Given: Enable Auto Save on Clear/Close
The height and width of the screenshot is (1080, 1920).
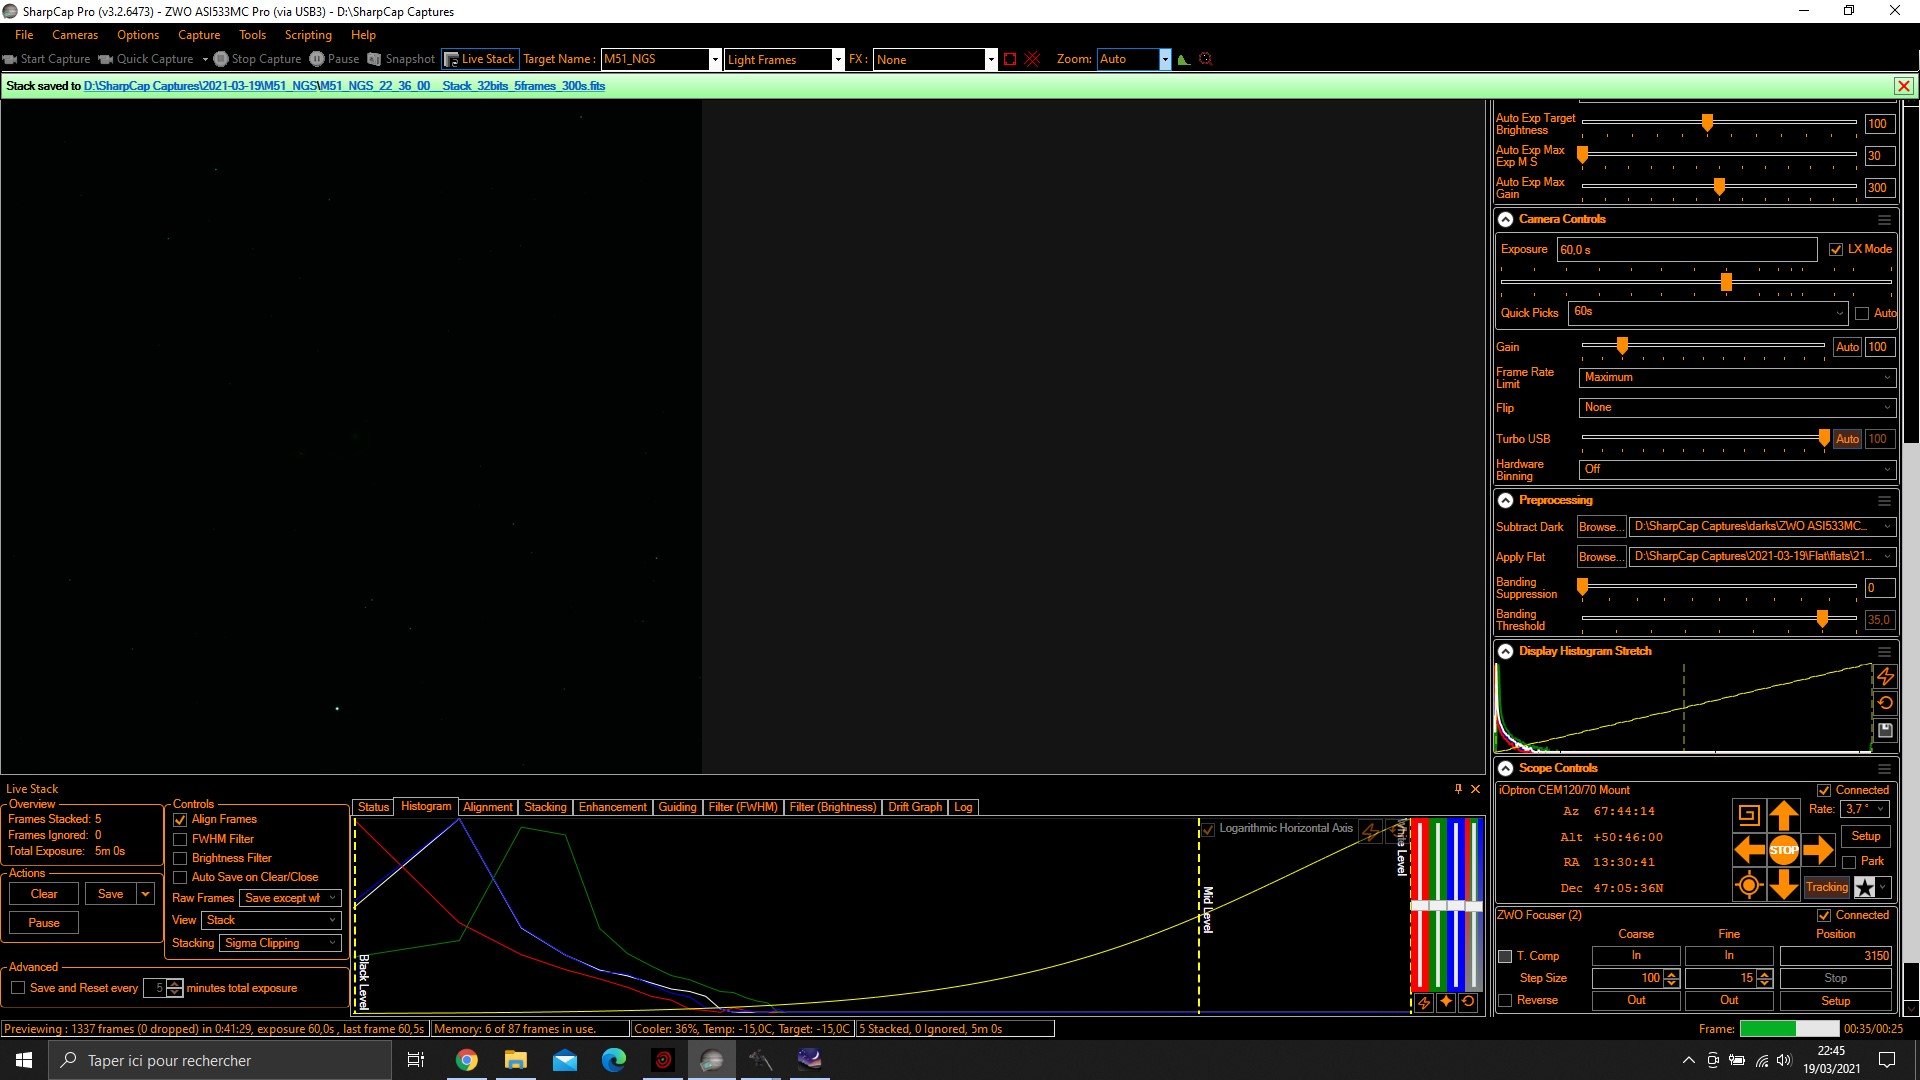Looking at the screenshot, I should coord(180,877).
